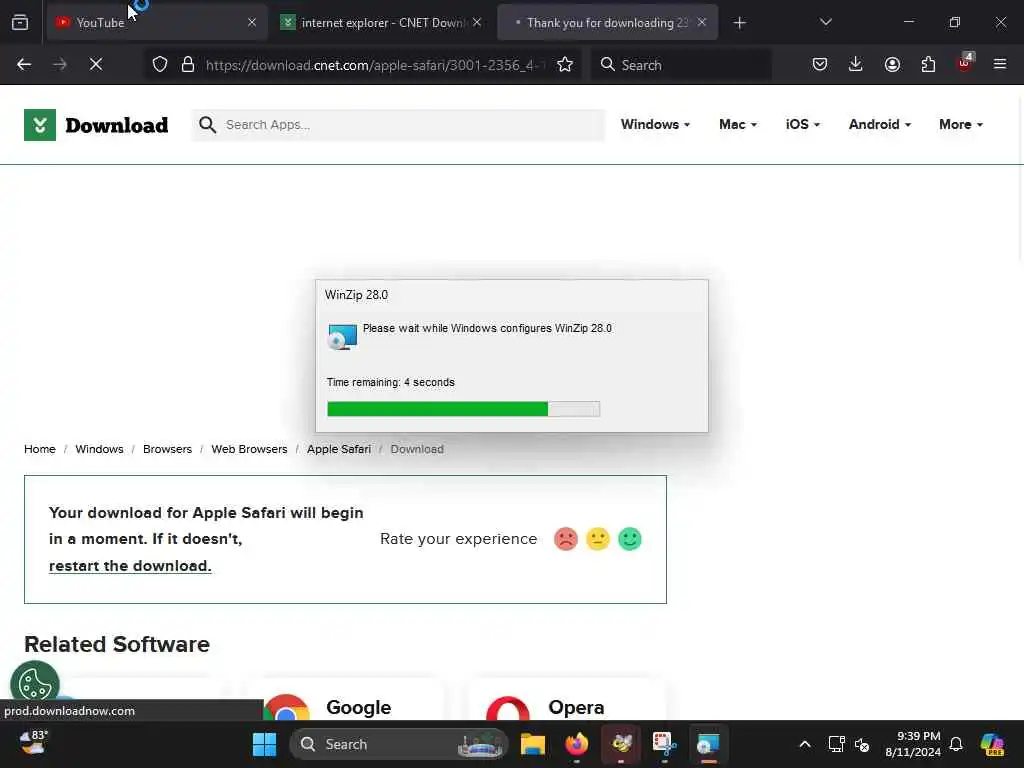The image size is (1024, 768).
Task: Bookmark this page with star icon
Action: 565,65
